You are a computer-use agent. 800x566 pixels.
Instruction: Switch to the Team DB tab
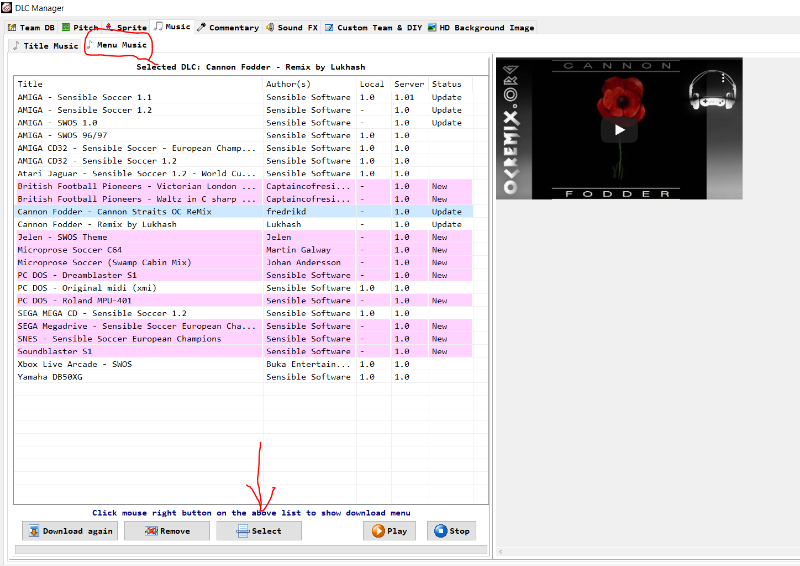pyautogui.click(x=30, y=27)
